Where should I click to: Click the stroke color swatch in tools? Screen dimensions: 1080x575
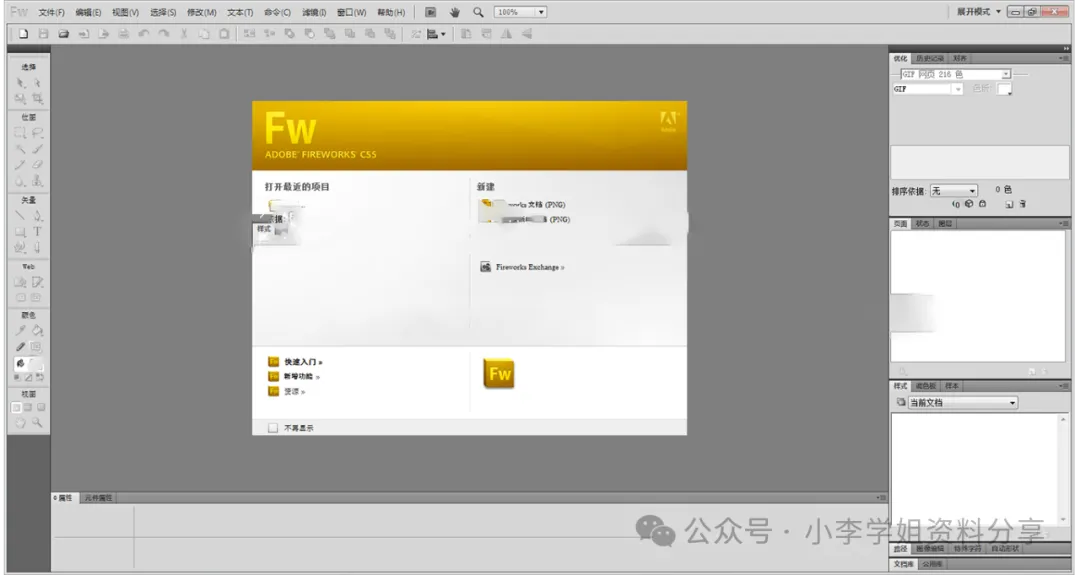pos(35,347)
